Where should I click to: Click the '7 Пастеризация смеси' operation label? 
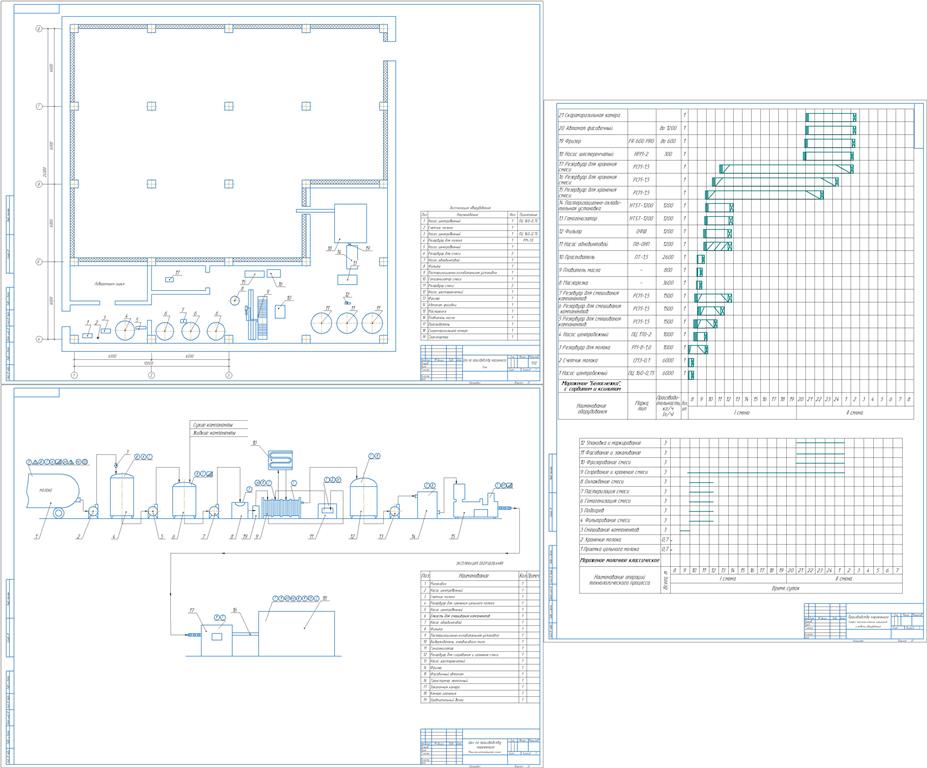click(605, 491)
